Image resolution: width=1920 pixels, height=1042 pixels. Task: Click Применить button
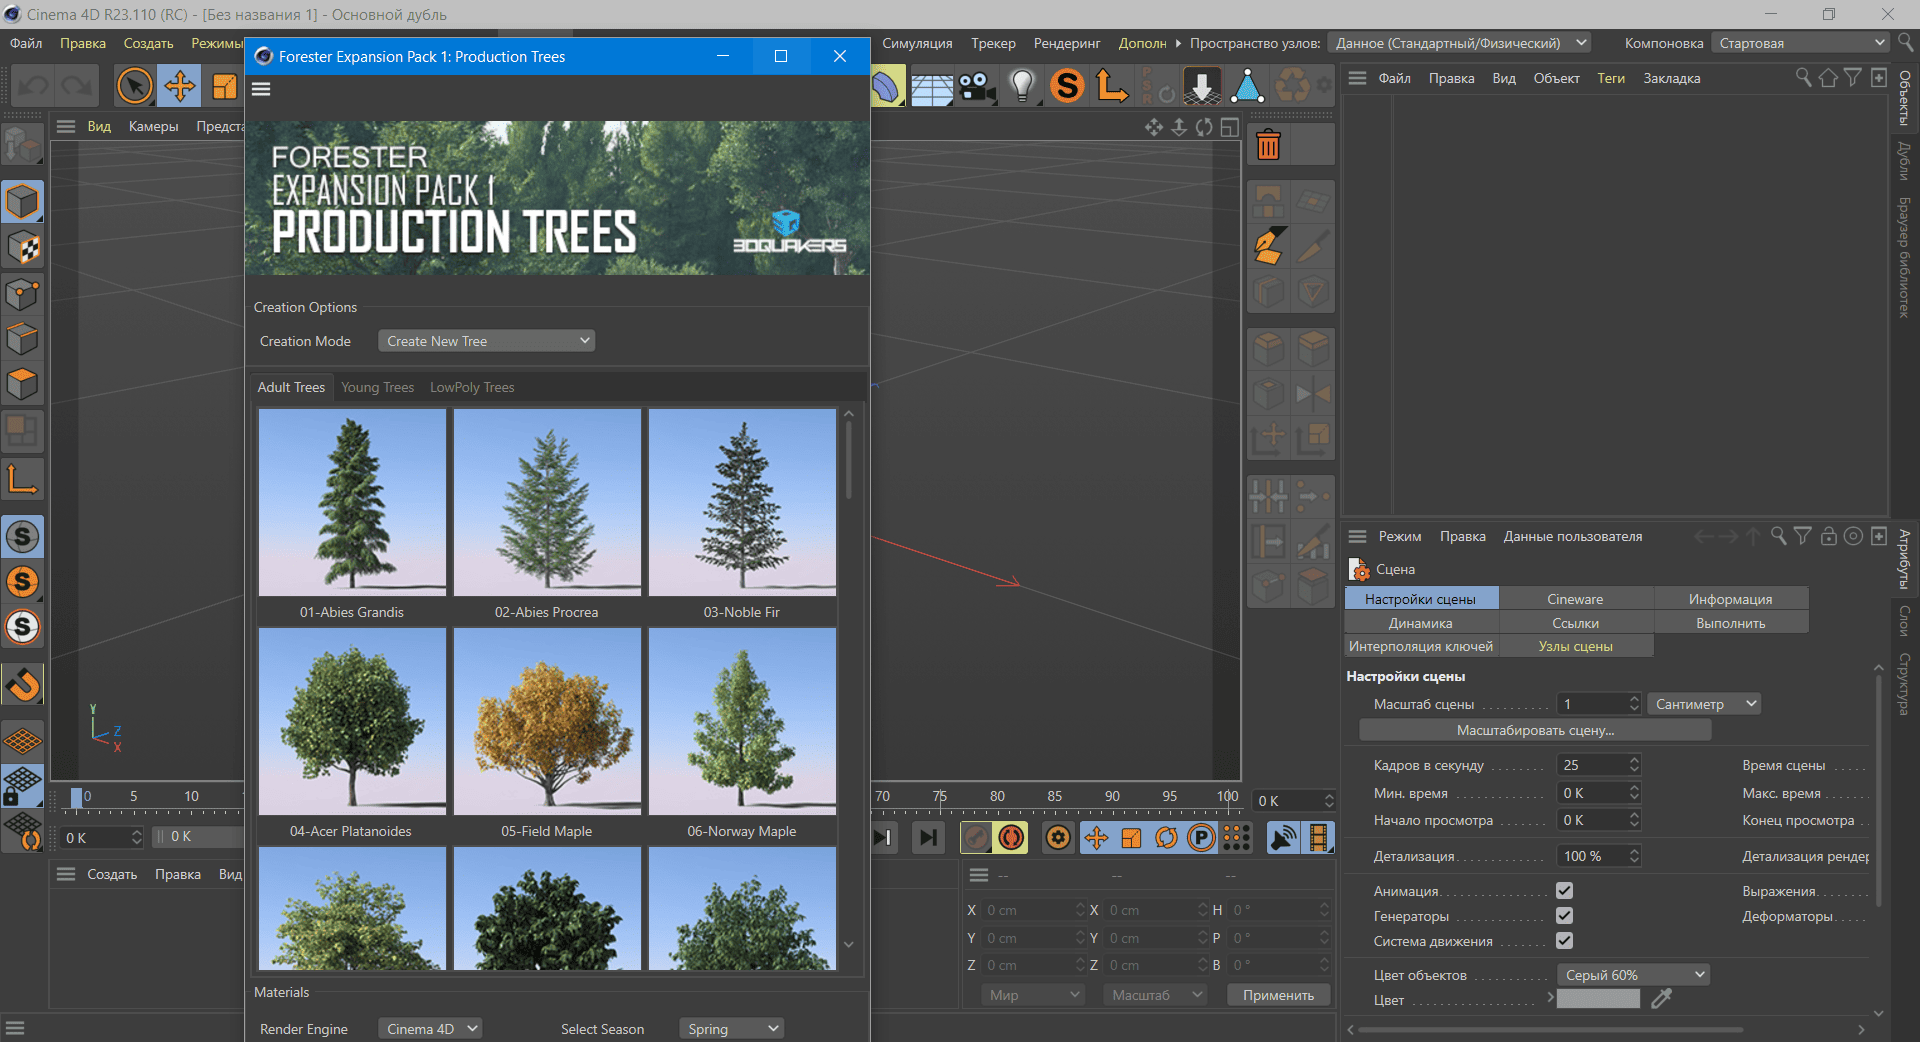tap(1278, 995)
